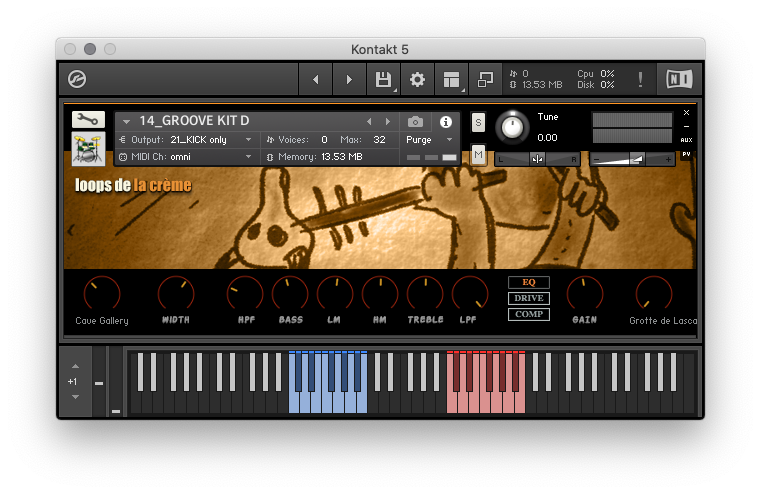761x494 pixels.
Task: Click the Grotte de Lascaux knob
Action: click(654, 294)
